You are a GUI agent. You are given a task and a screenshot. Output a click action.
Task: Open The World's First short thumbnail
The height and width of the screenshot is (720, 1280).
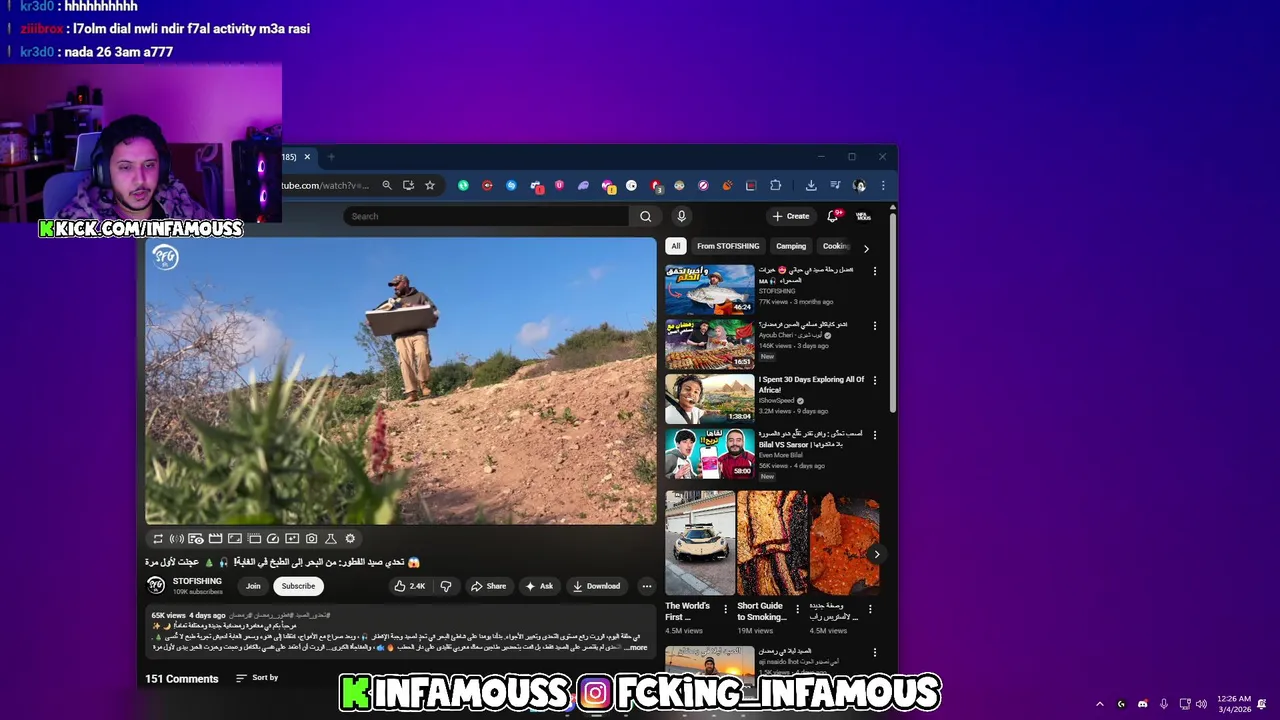(700, 544)
